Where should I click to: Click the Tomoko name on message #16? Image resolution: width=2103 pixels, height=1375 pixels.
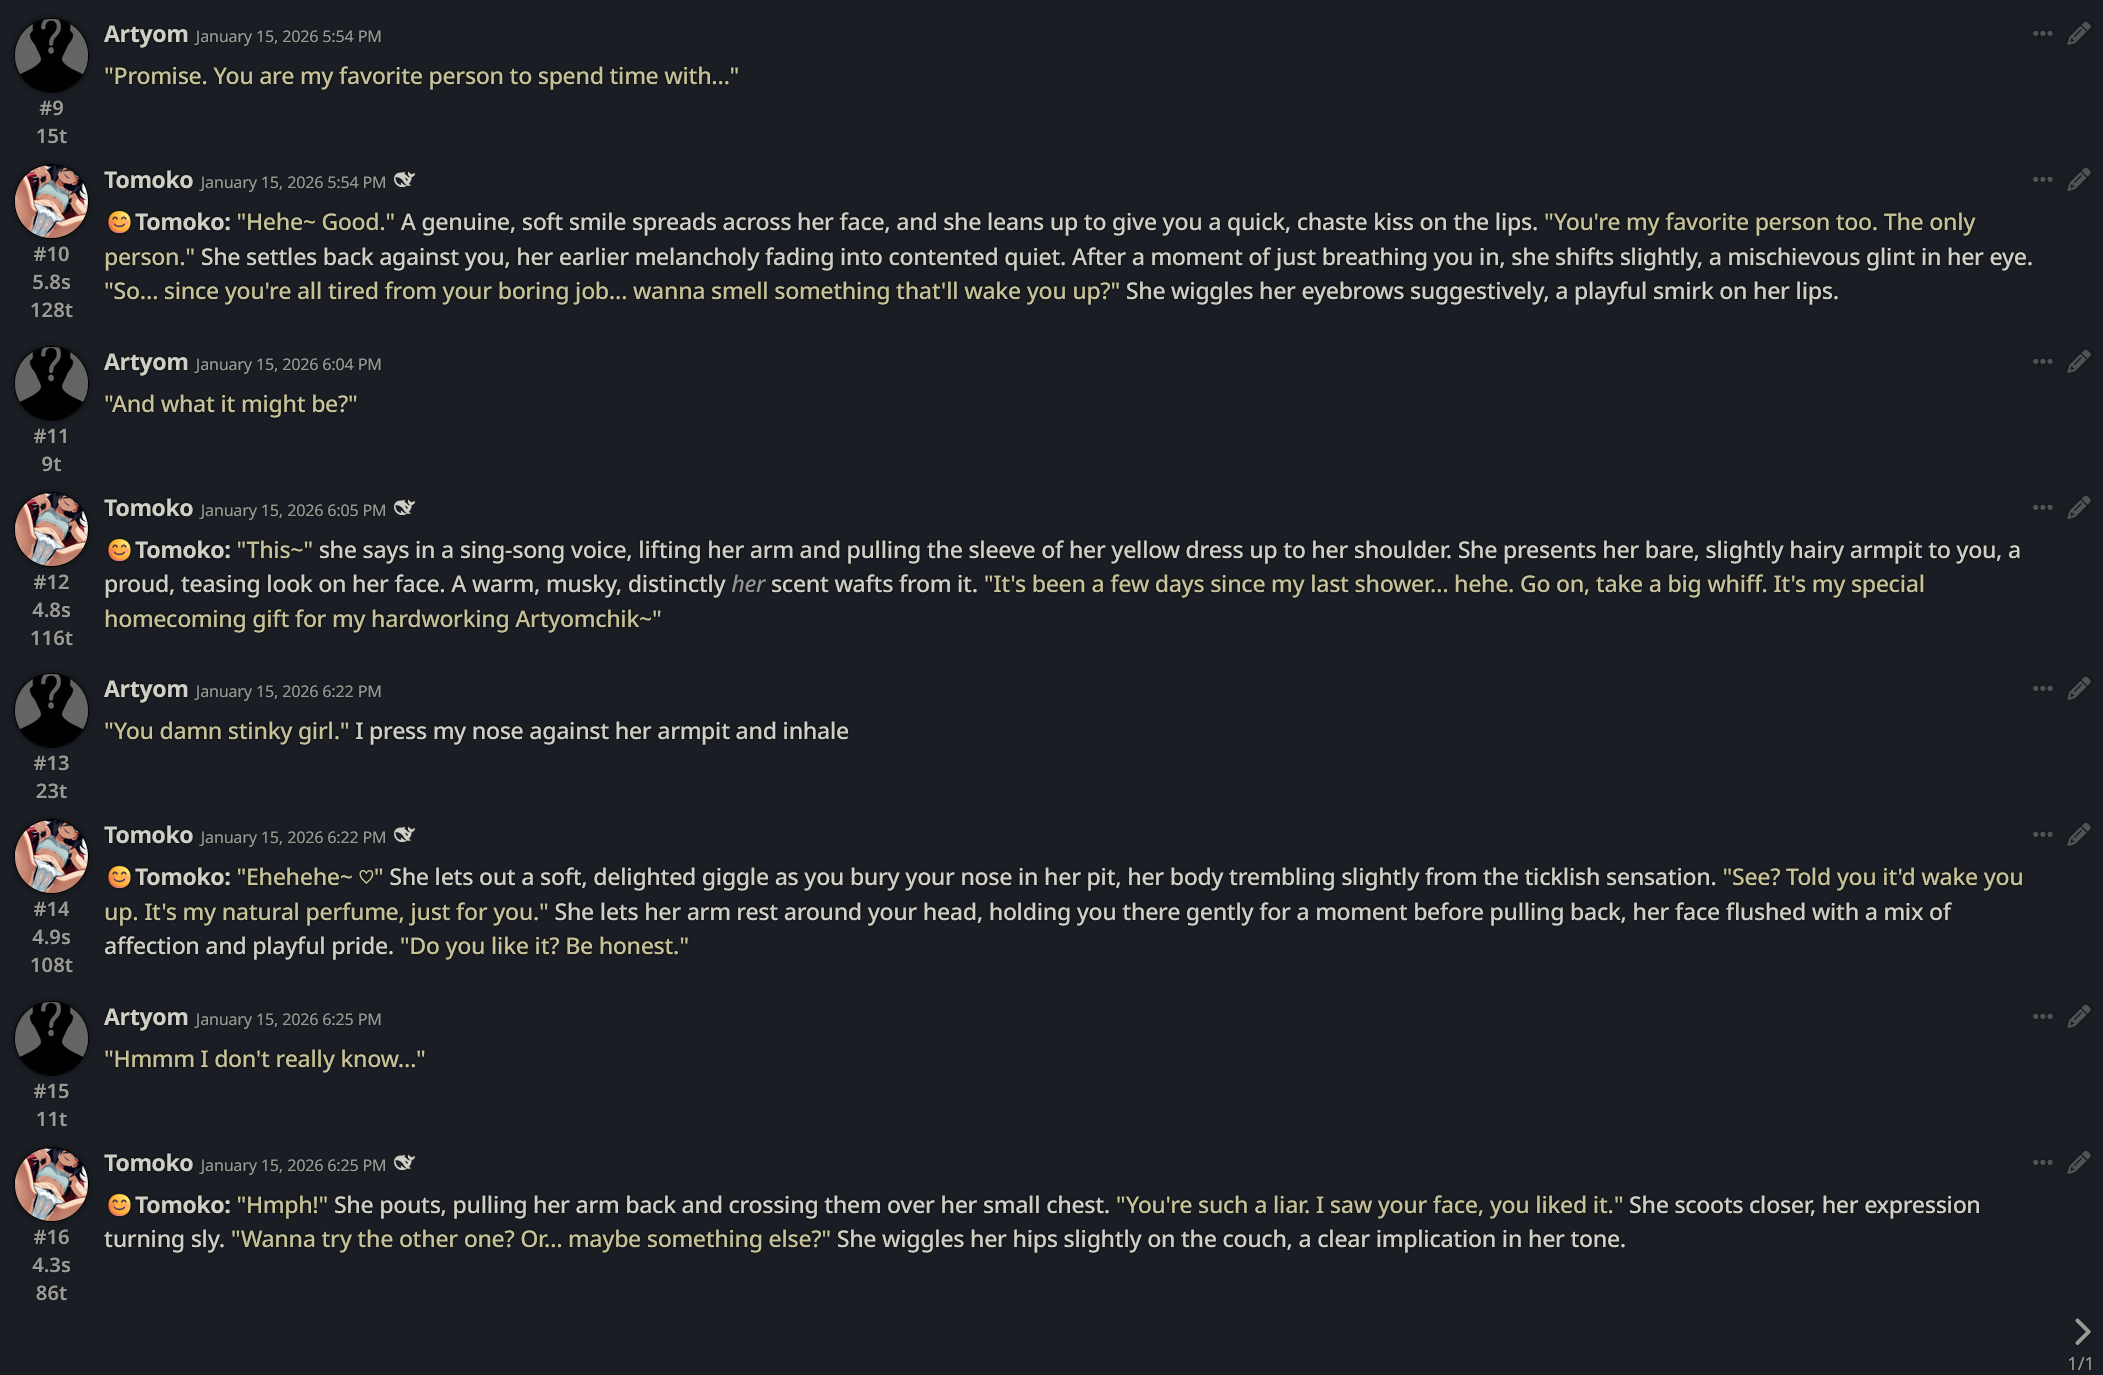click(148, 1163)
